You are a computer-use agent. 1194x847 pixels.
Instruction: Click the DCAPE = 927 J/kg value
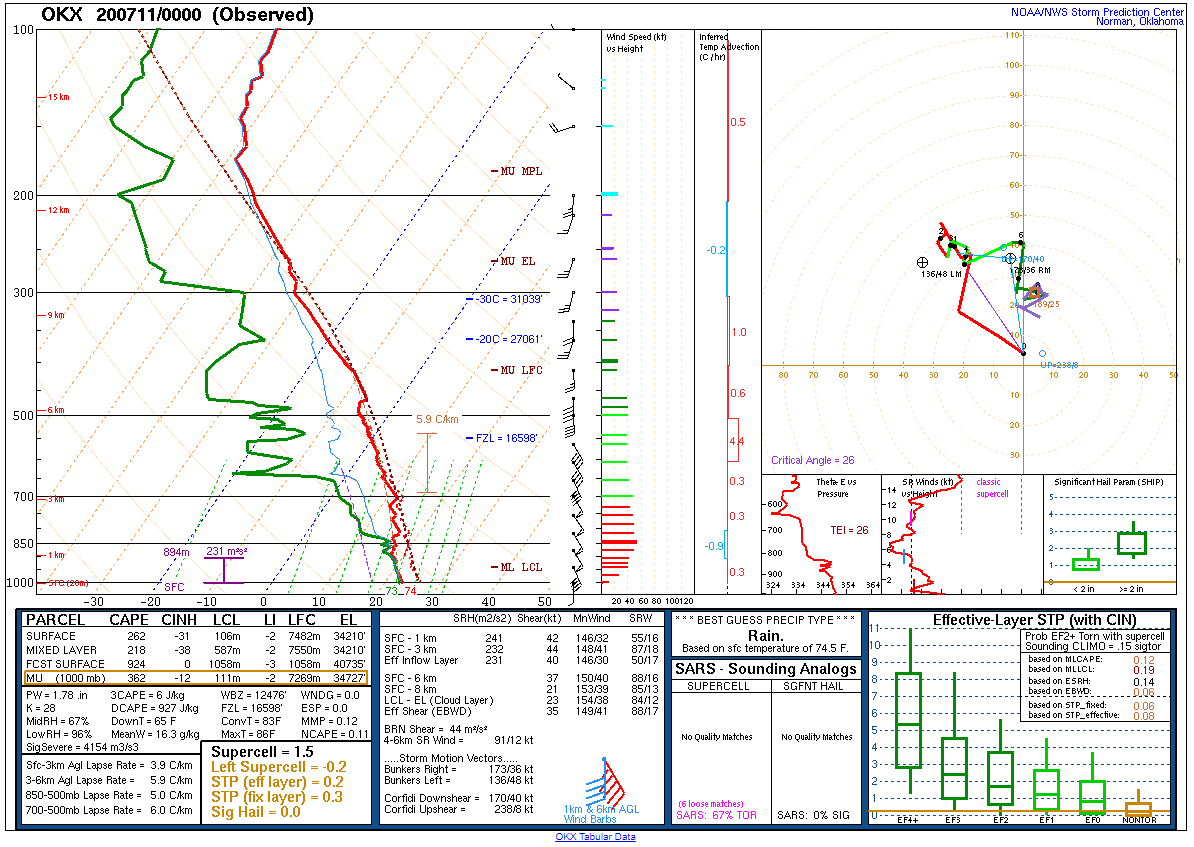coord(155,708)
